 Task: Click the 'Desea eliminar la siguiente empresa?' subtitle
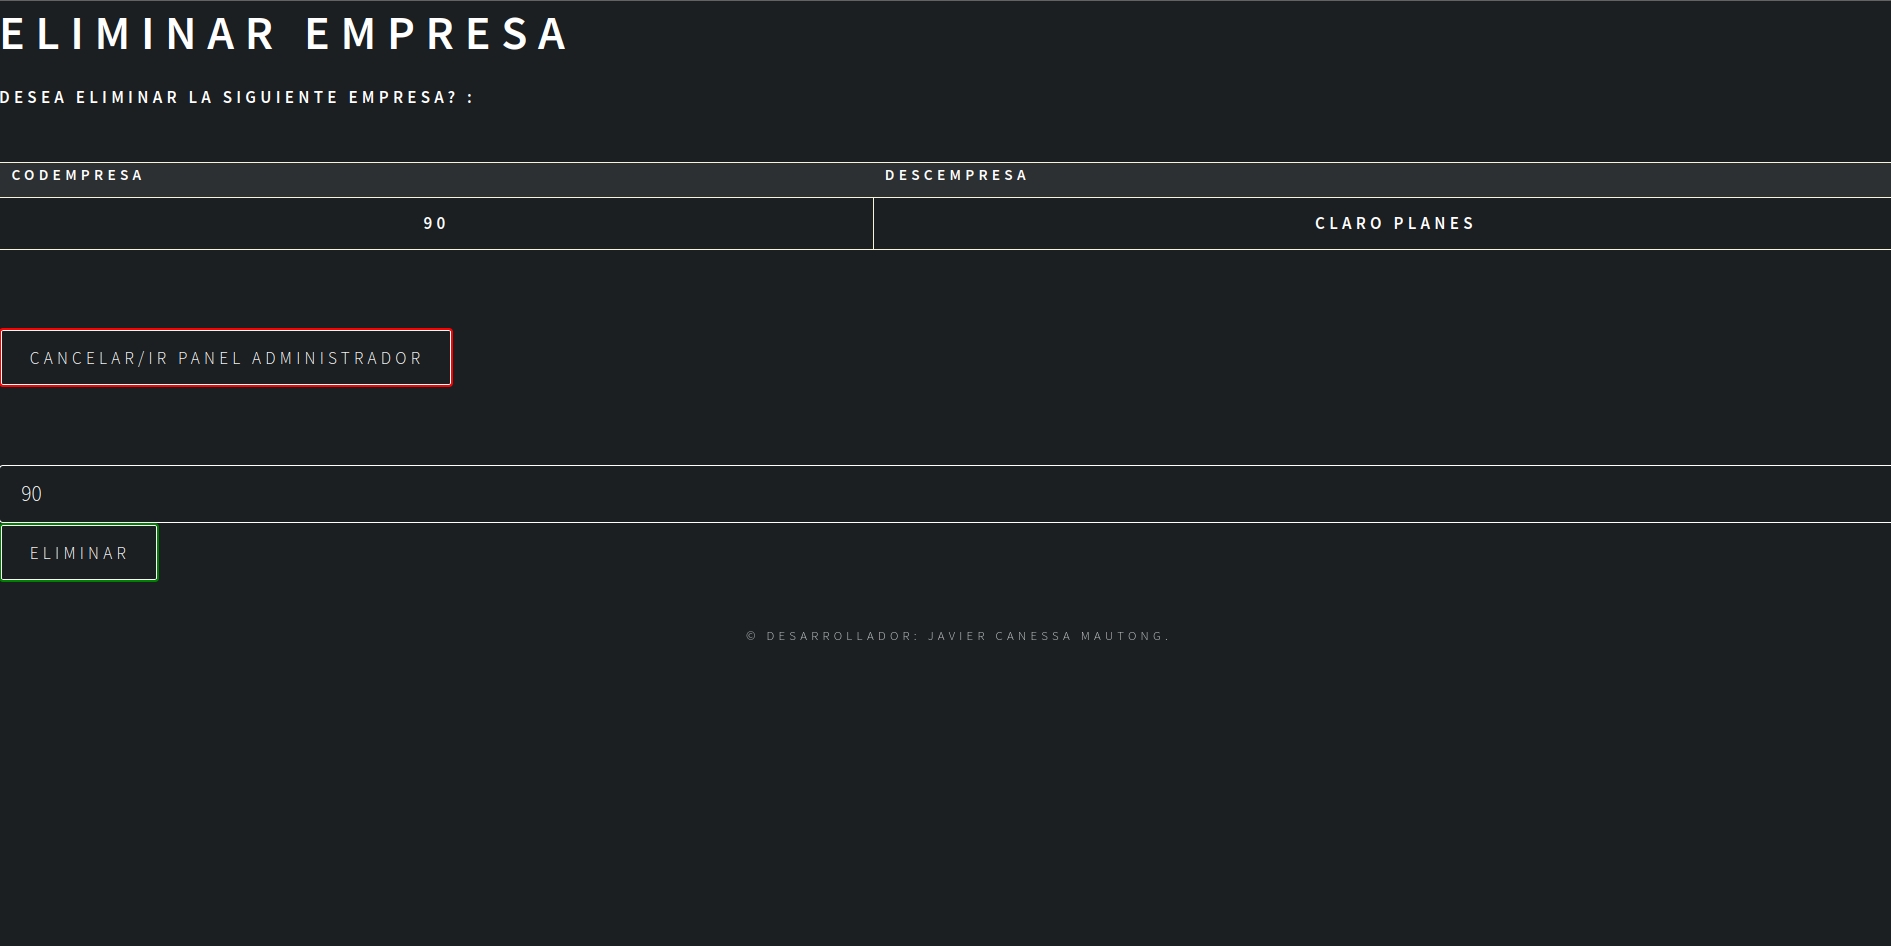click(x=237, y=97)
